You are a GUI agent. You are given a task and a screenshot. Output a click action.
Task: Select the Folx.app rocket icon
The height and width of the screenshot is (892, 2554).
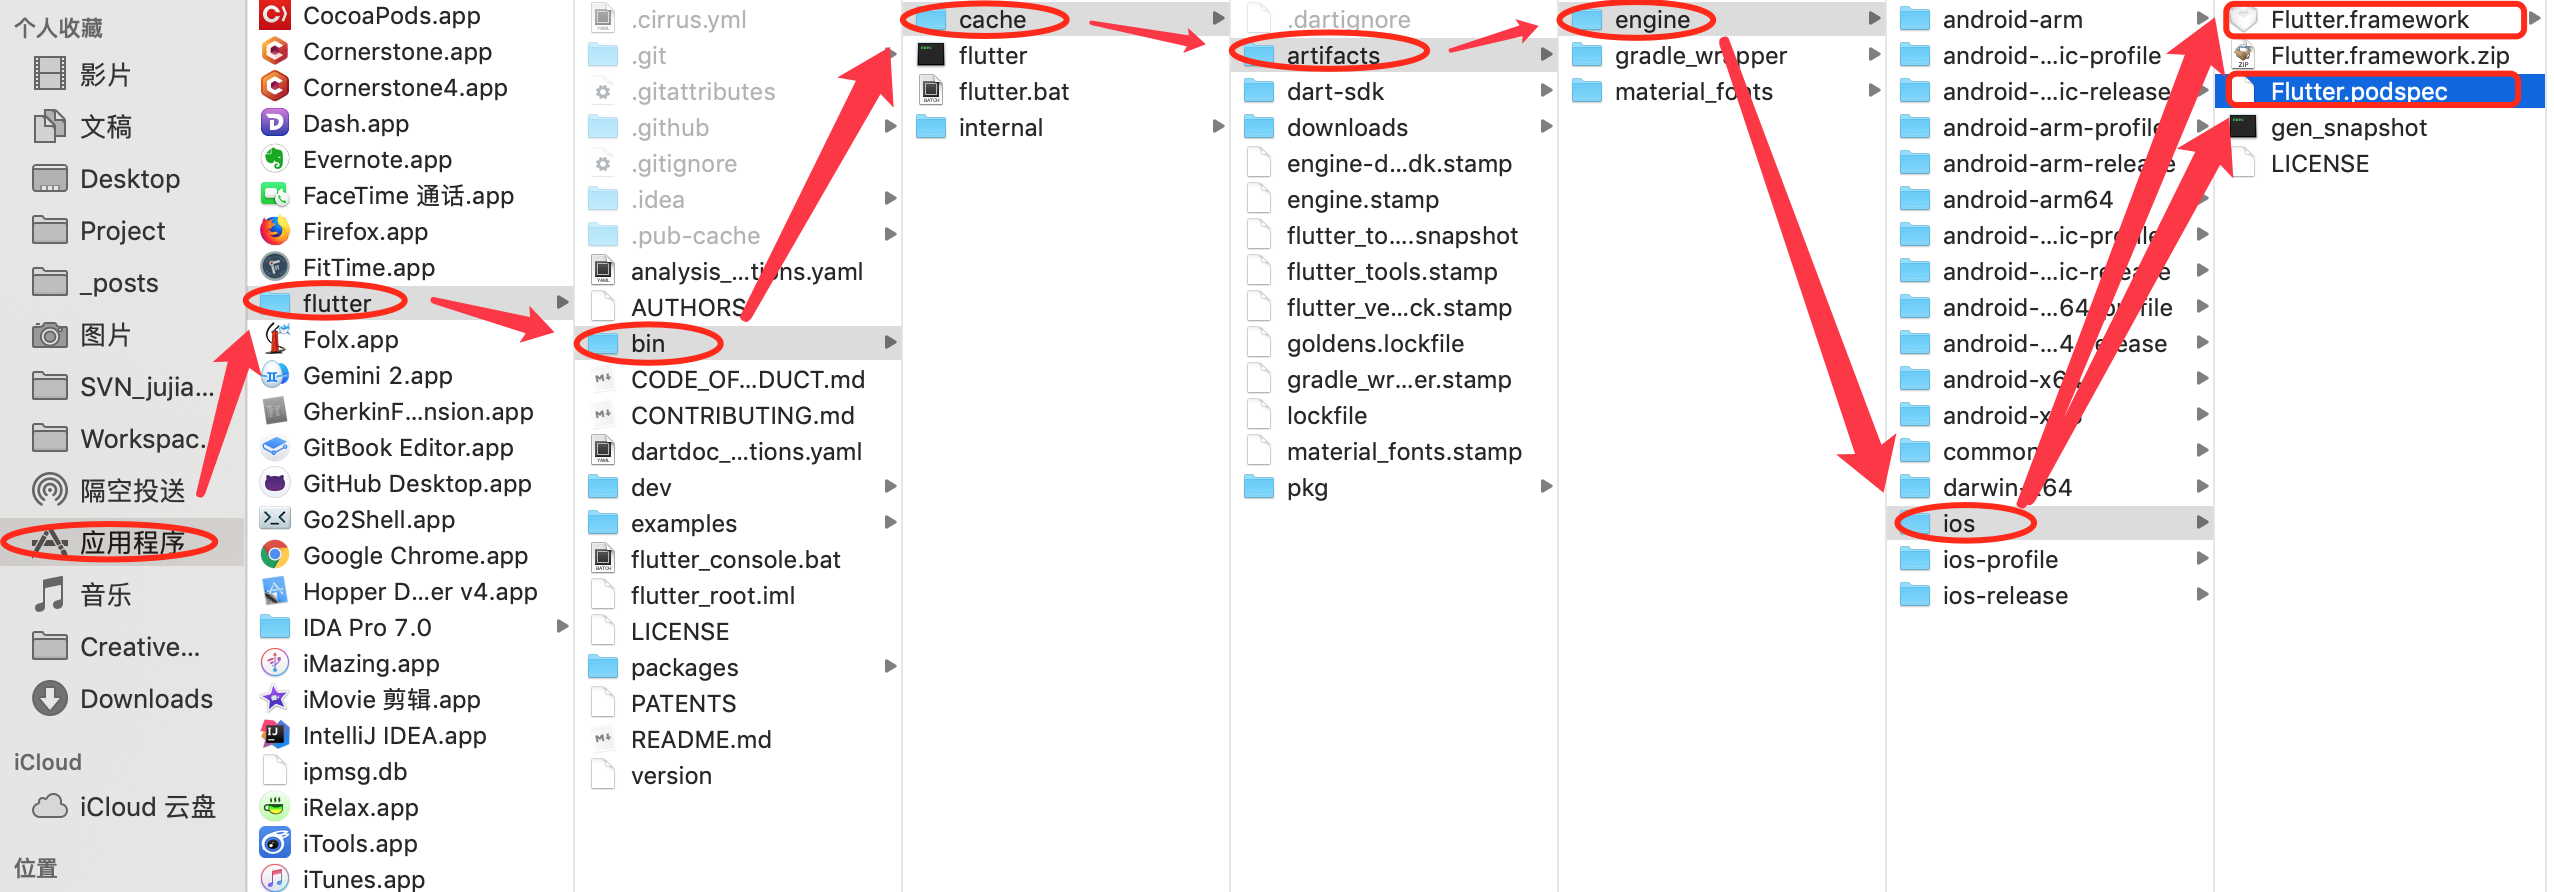(275, 339)
